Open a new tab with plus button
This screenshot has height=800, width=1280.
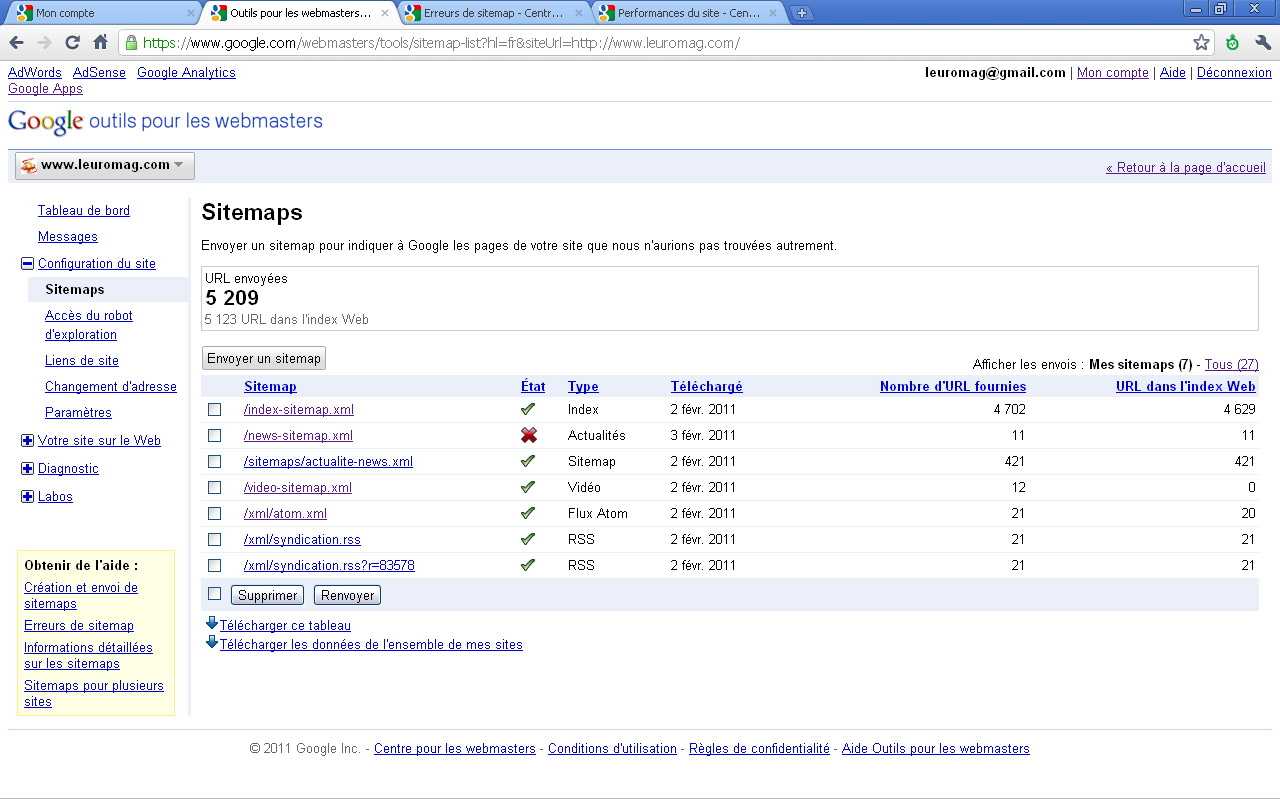tap(801, 13)
